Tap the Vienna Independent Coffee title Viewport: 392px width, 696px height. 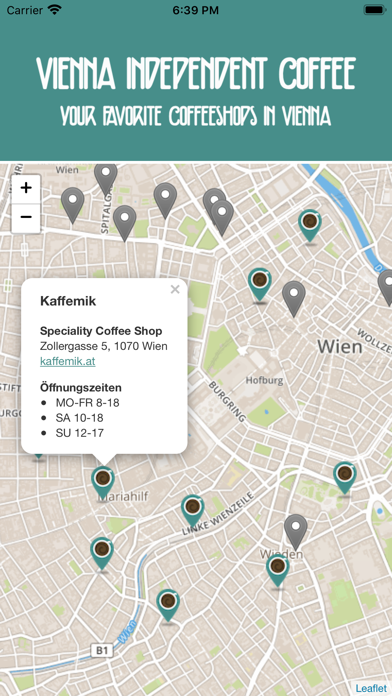pos(196,73)
